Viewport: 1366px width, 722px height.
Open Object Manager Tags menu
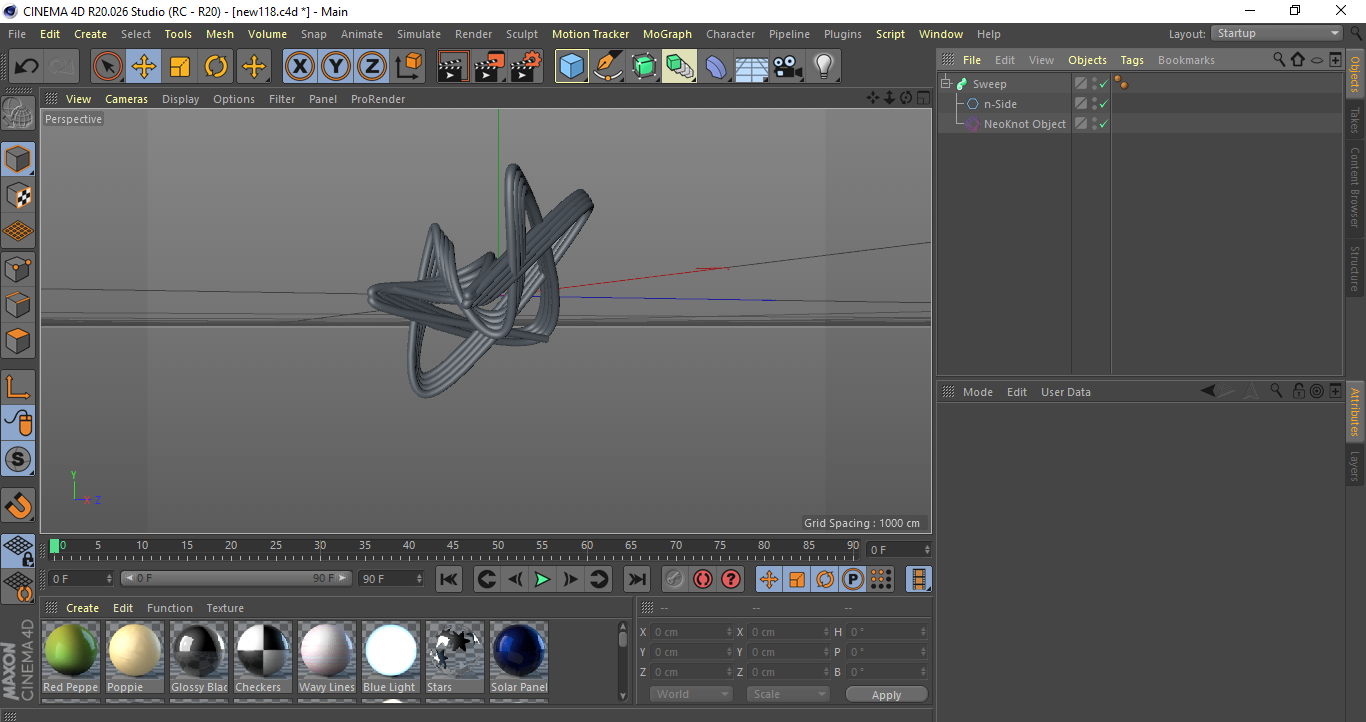(1132, 60)
